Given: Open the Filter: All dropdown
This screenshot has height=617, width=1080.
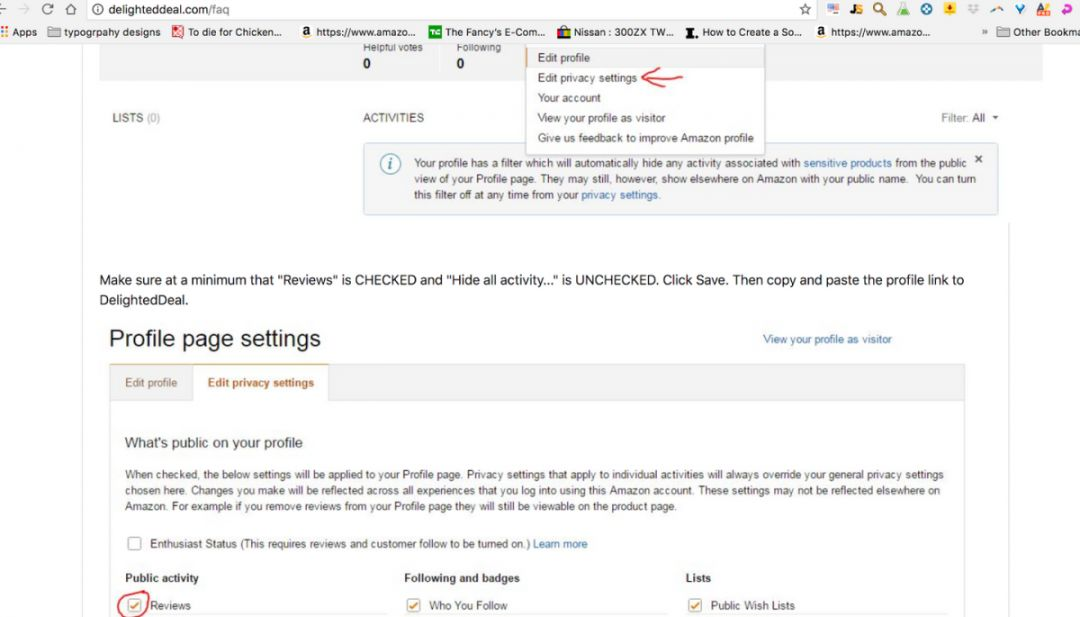Looking at the screenshot, I should point(970,118).
